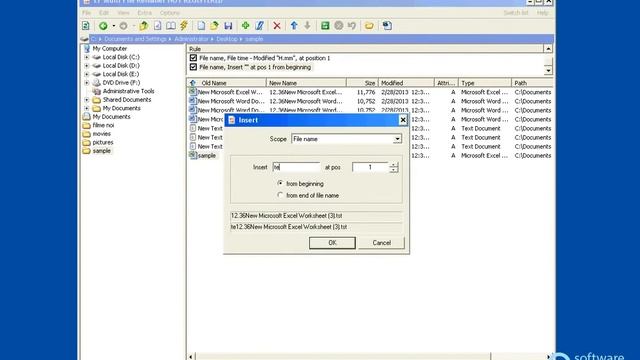Screen dimensions: 640x360
Task: Sort file list by Modified column
Action: [406, 83]
